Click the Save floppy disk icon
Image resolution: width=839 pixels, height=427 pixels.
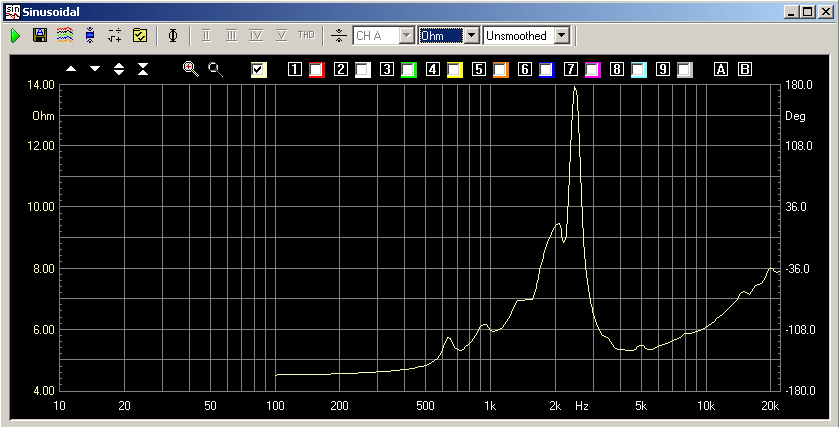tap(40, 35)
